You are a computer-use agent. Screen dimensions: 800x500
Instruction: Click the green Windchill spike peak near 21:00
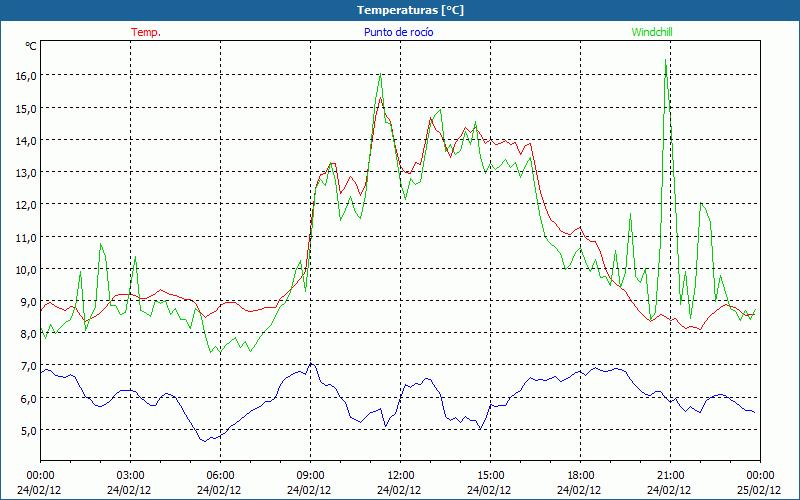[x=665, y=60]
